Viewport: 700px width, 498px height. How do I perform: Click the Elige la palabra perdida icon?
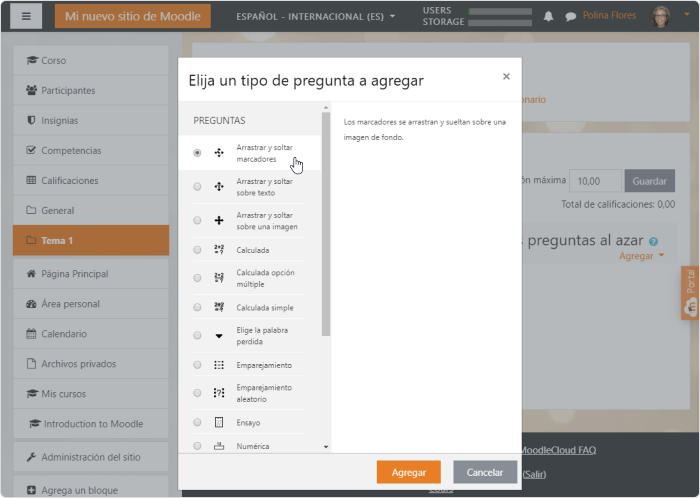(219, 335)
